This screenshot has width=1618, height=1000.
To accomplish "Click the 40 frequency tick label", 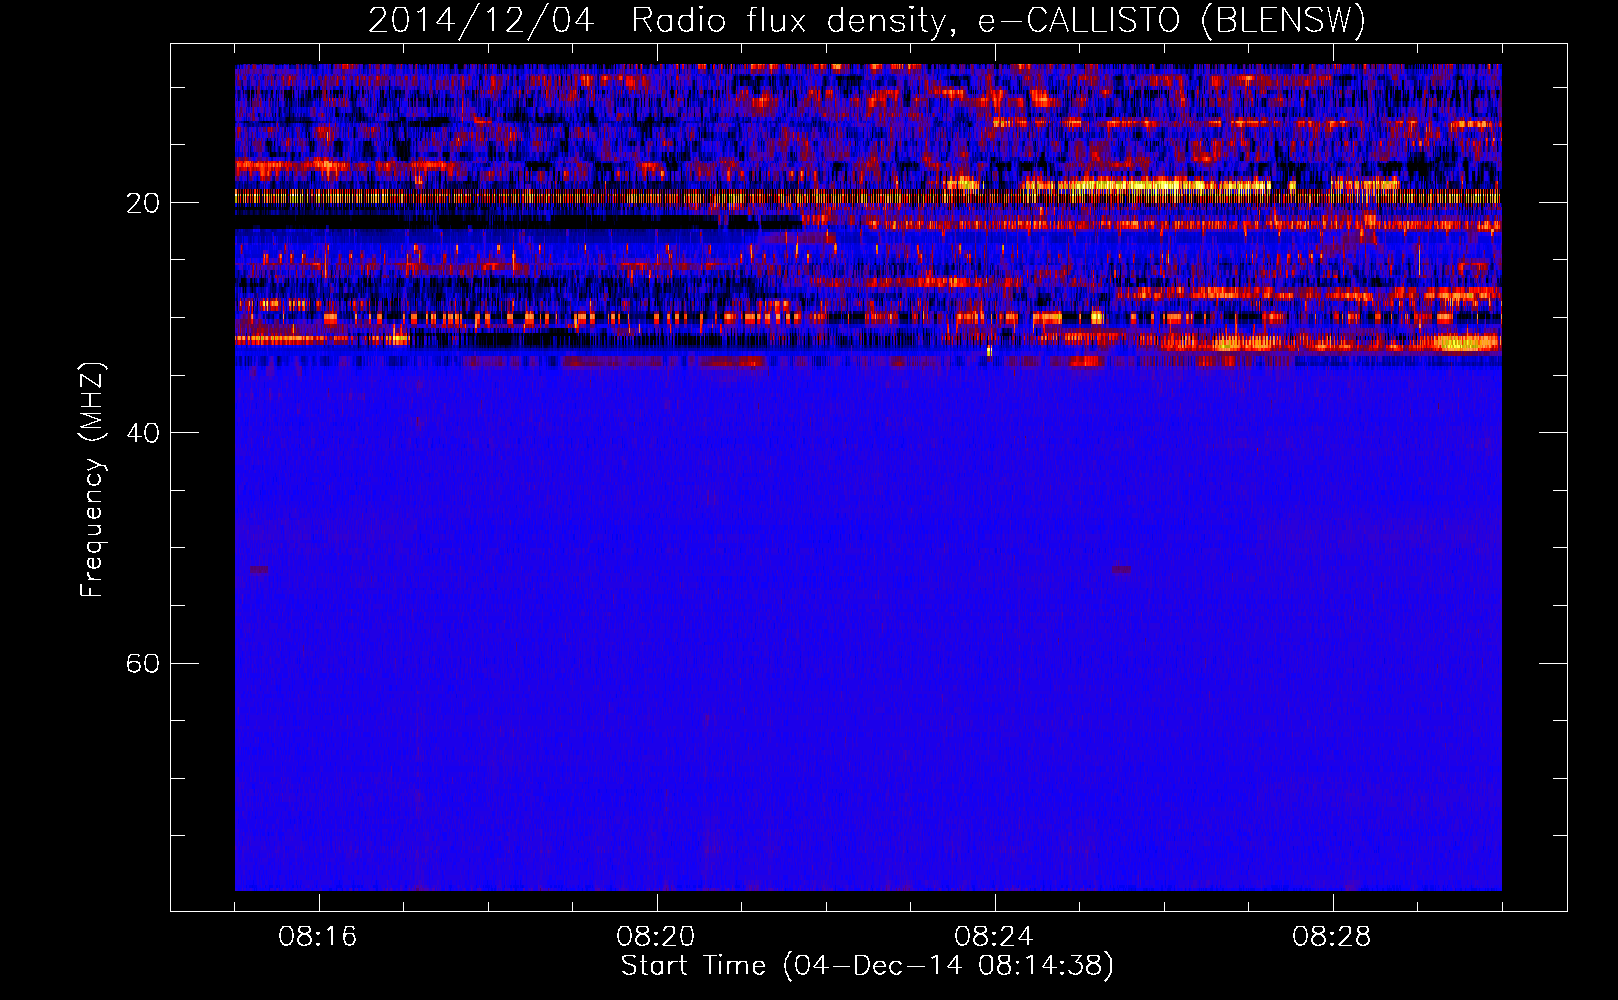I will (142, 434).
